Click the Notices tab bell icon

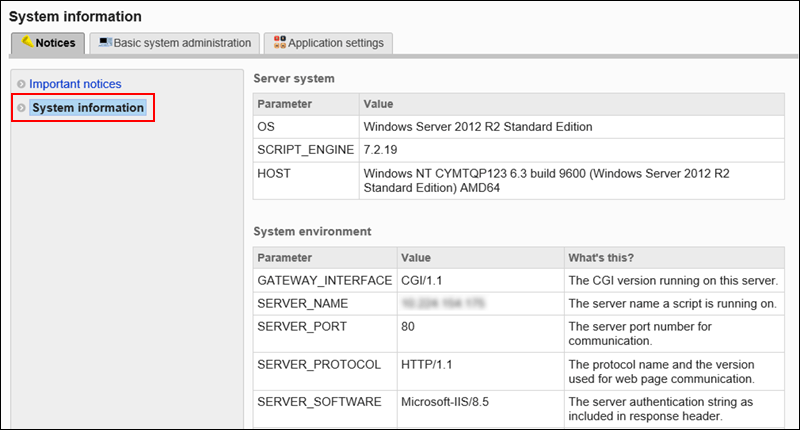pyautogui.click(x=28, y=41)
